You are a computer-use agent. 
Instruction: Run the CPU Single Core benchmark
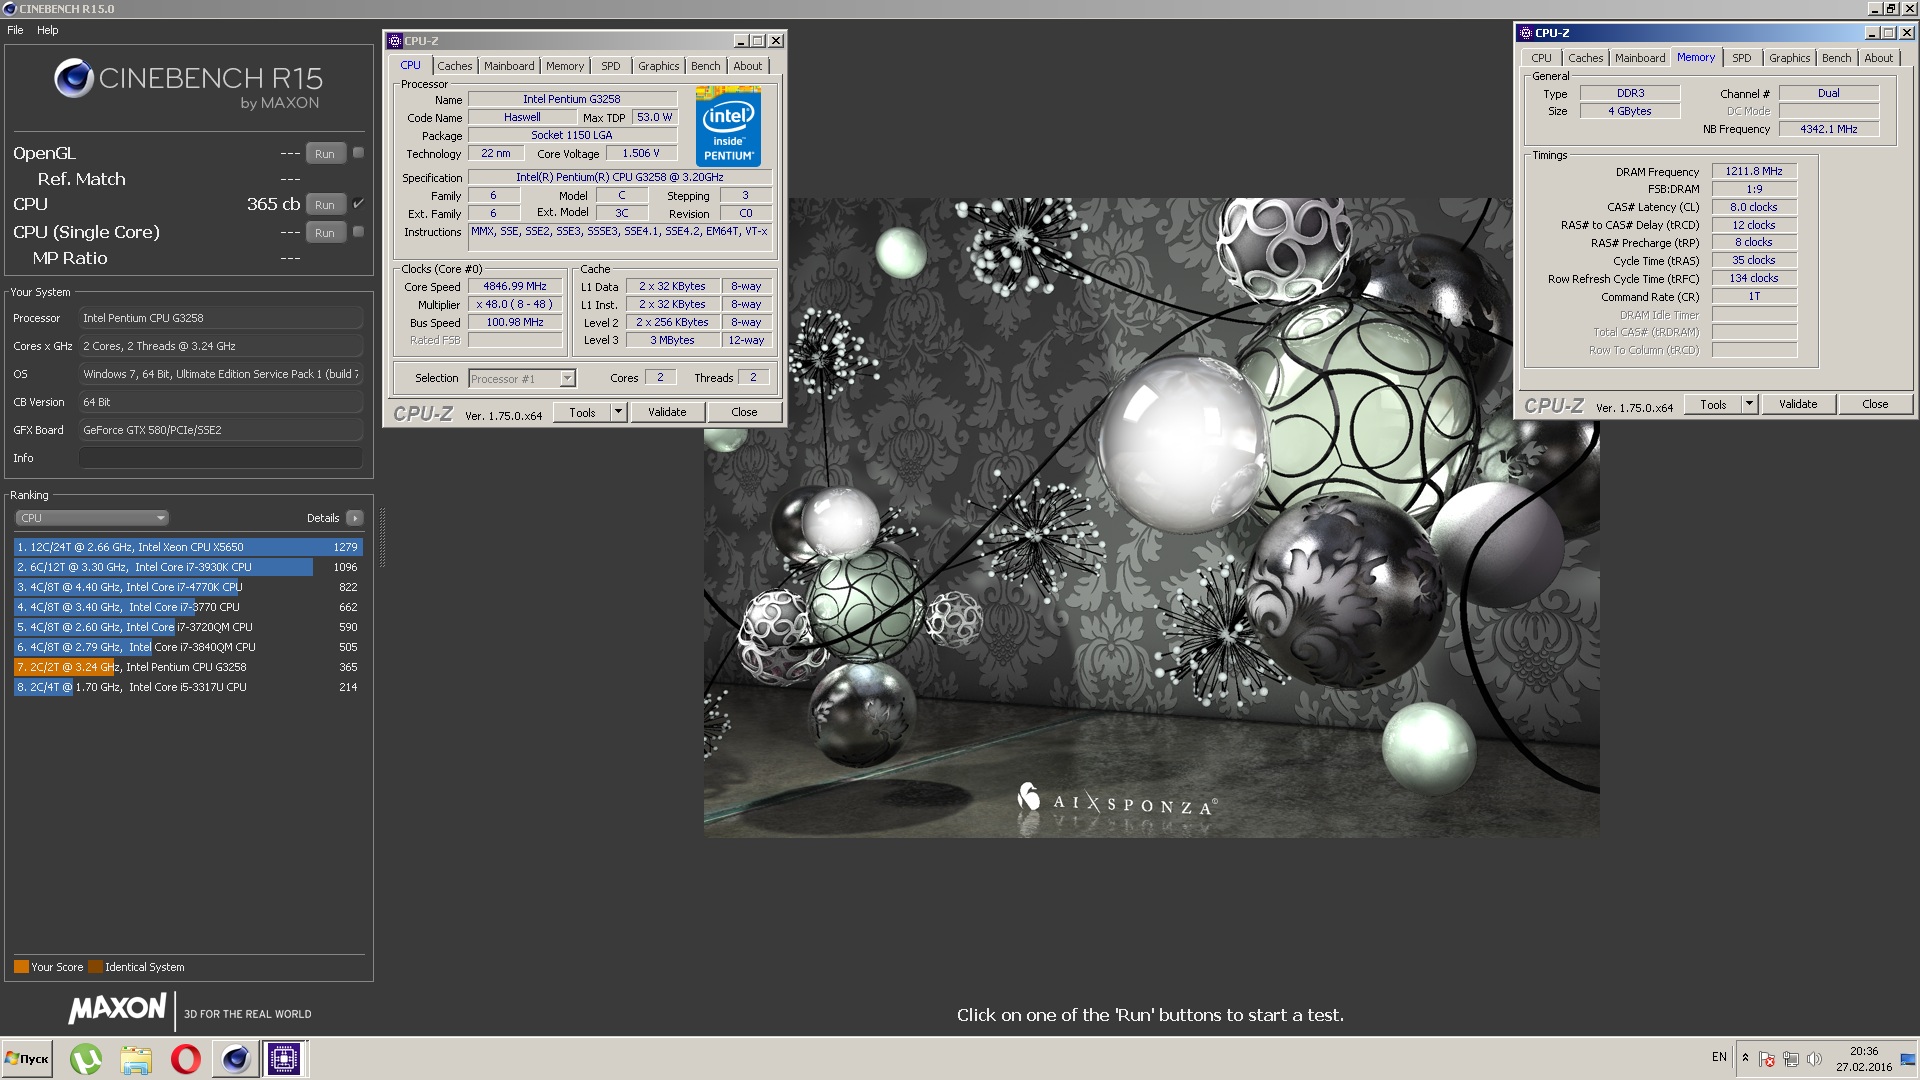click(x=325, y=232)
